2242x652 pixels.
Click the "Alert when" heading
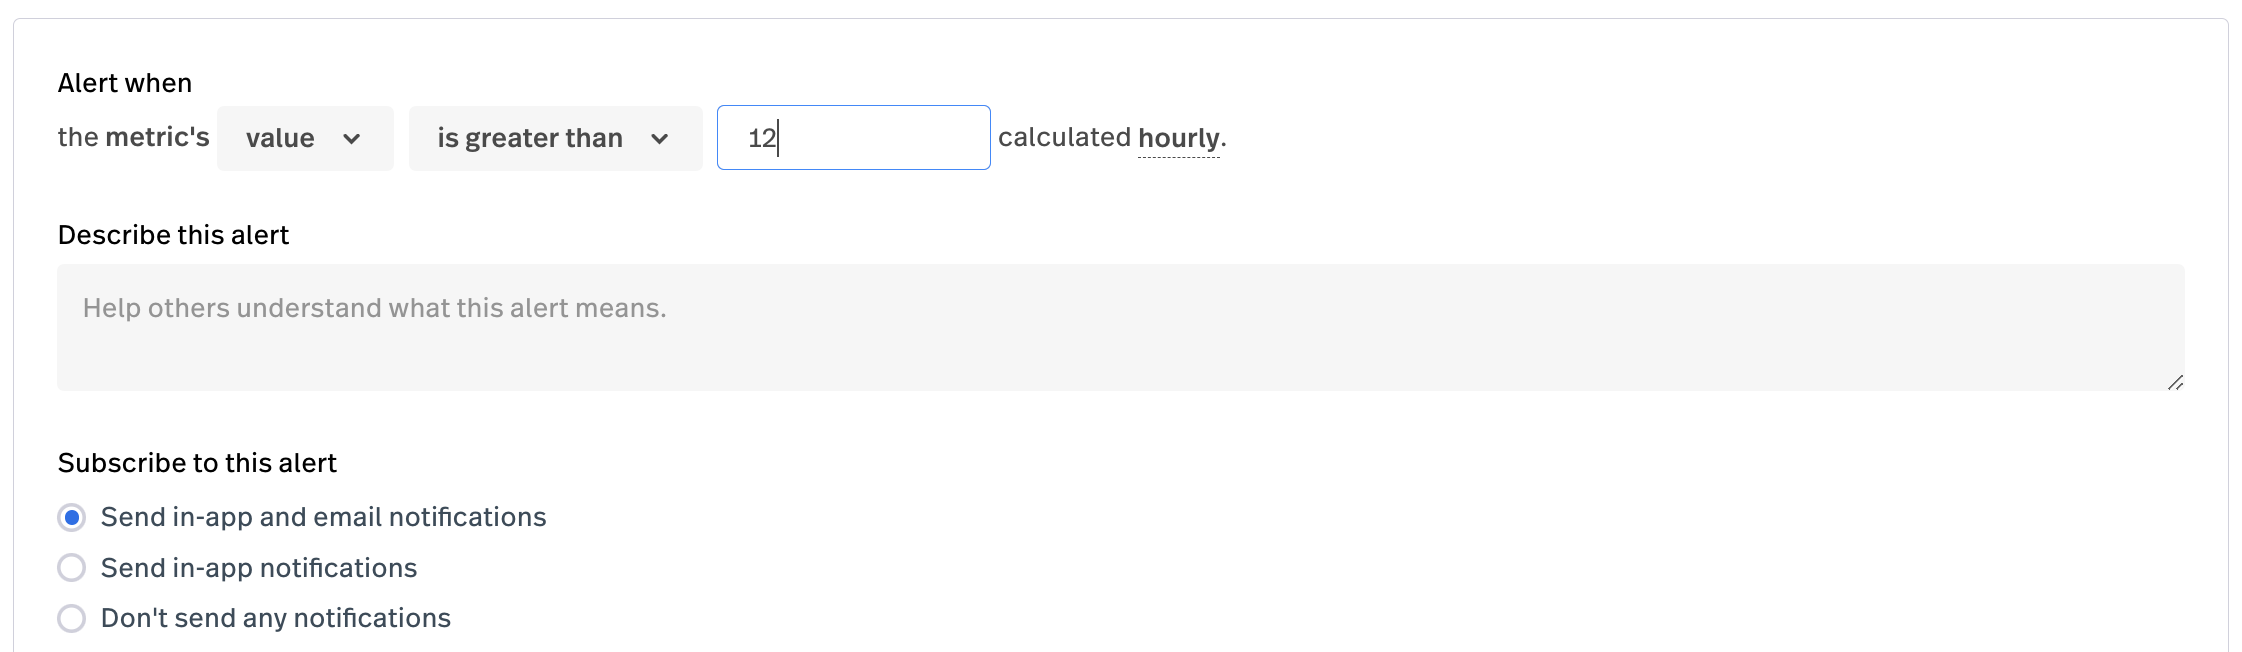click(125, 83)
